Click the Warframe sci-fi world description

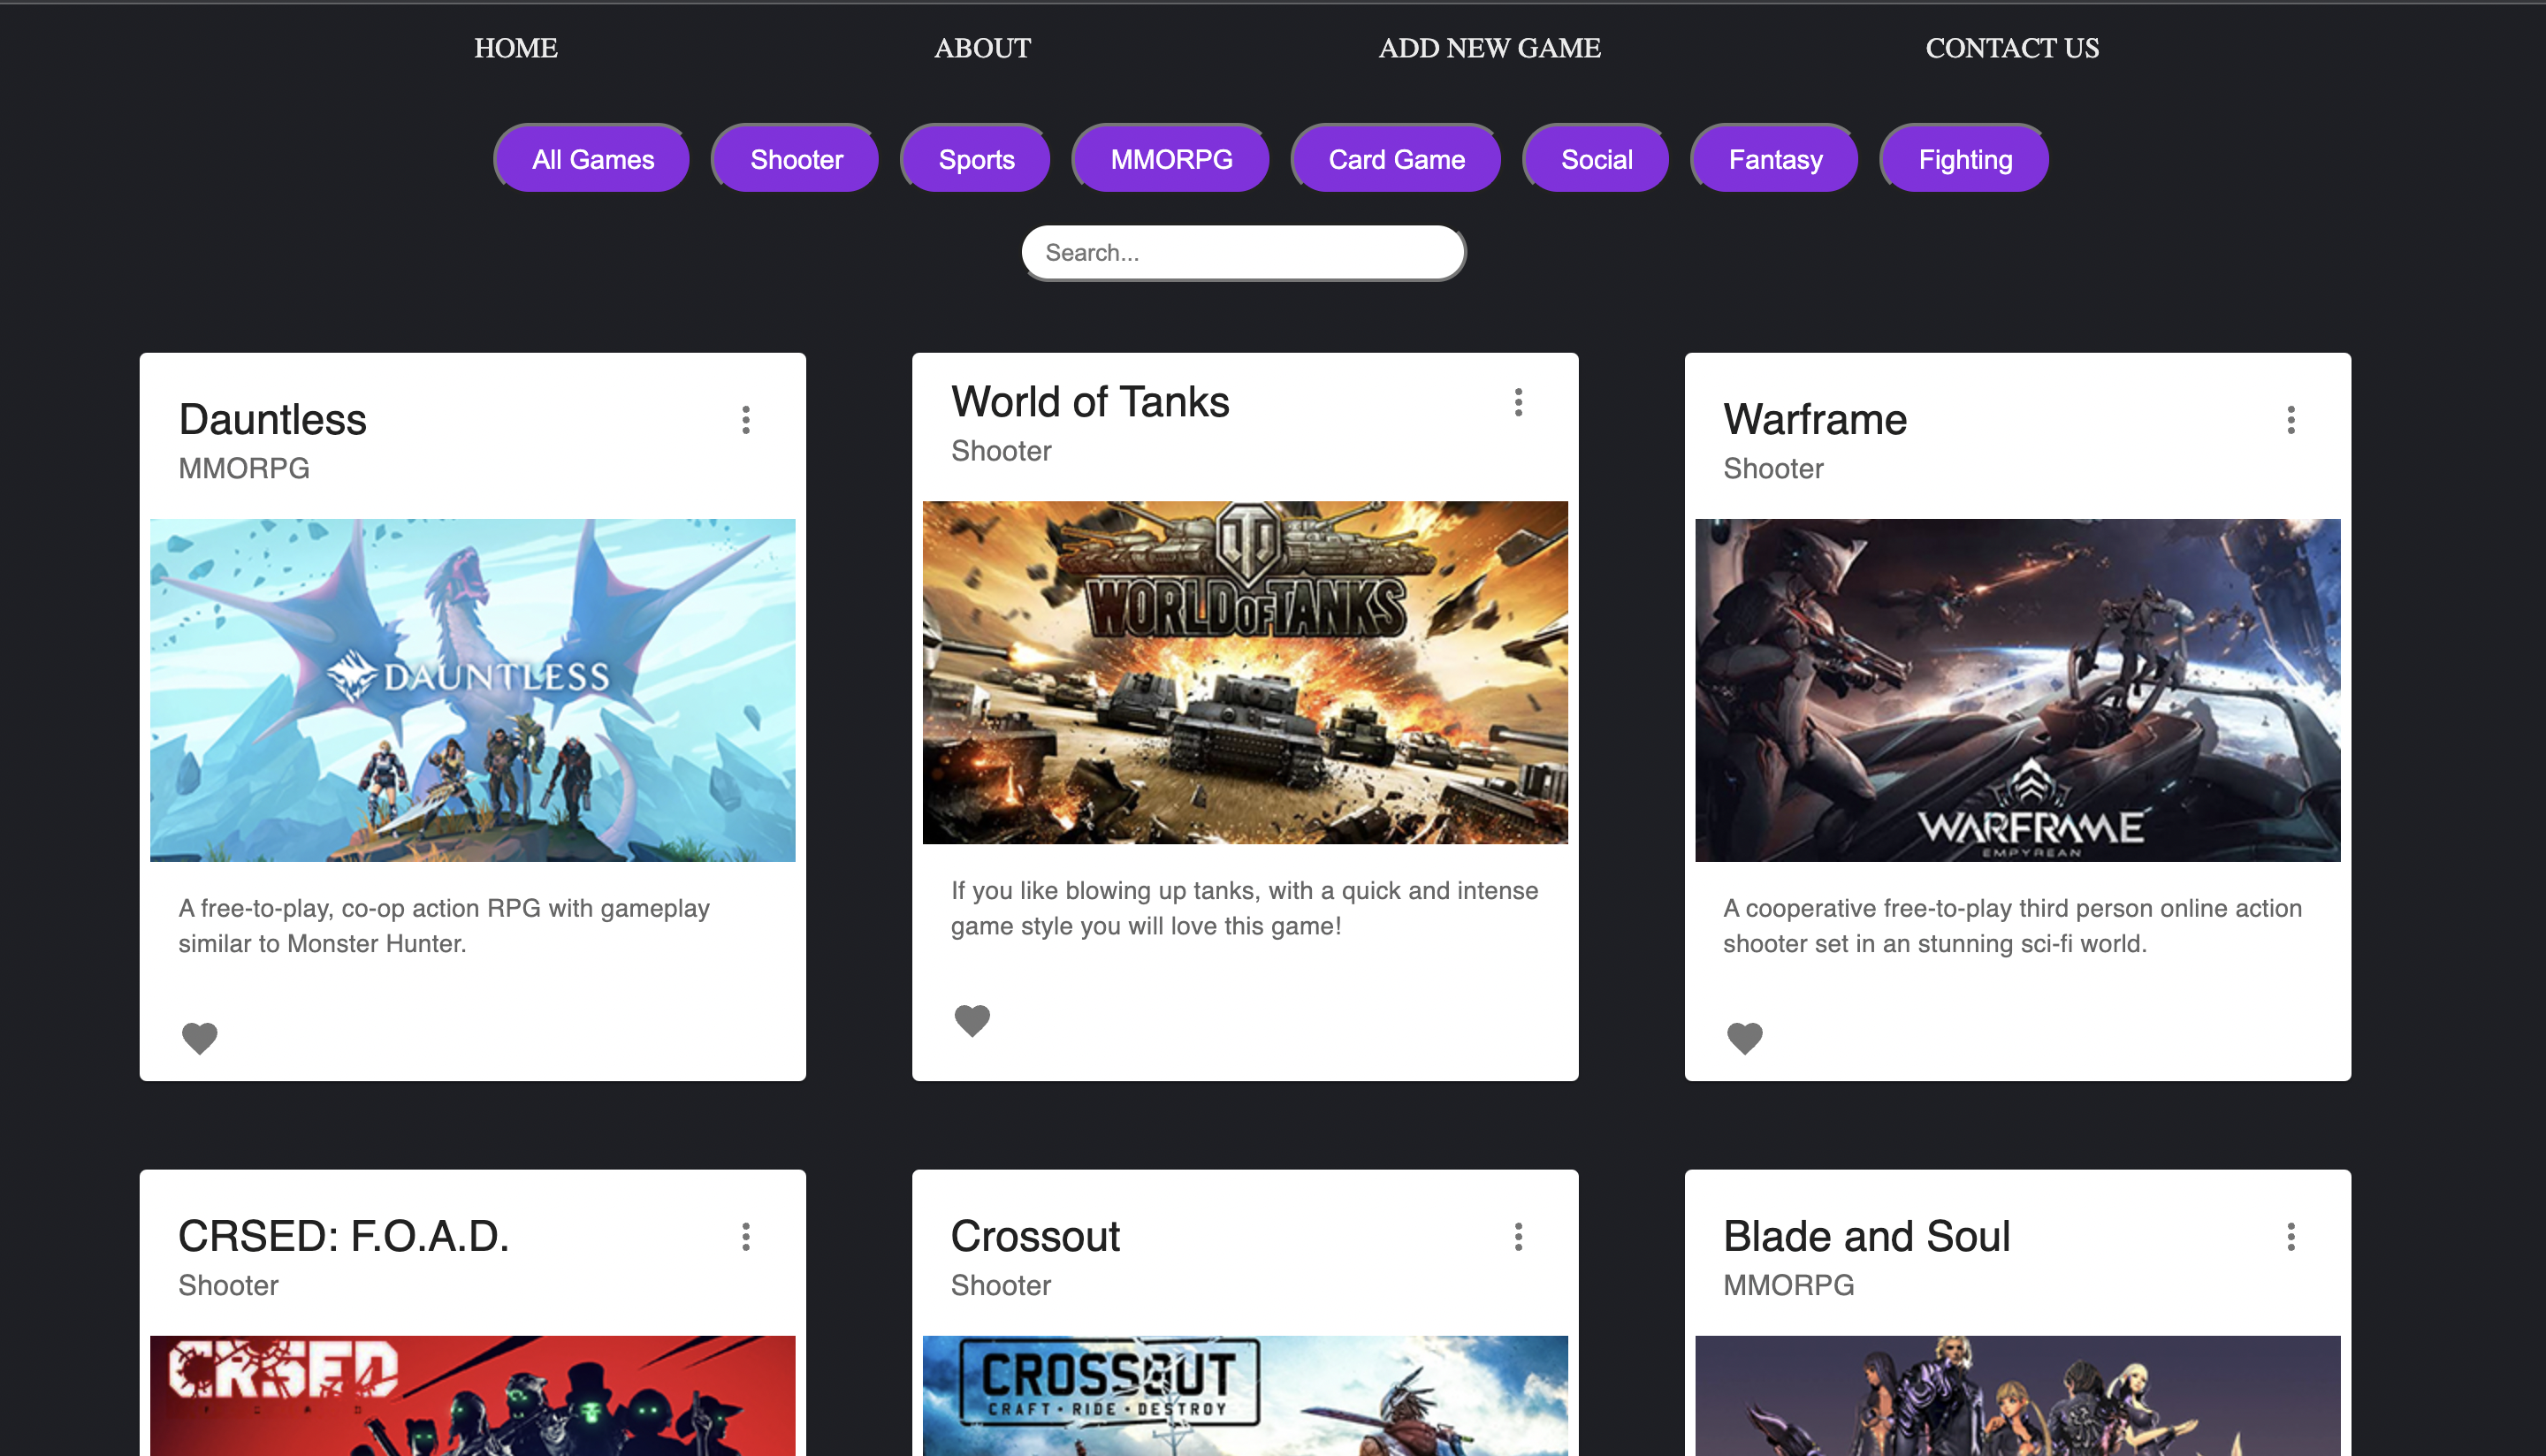2012,926
